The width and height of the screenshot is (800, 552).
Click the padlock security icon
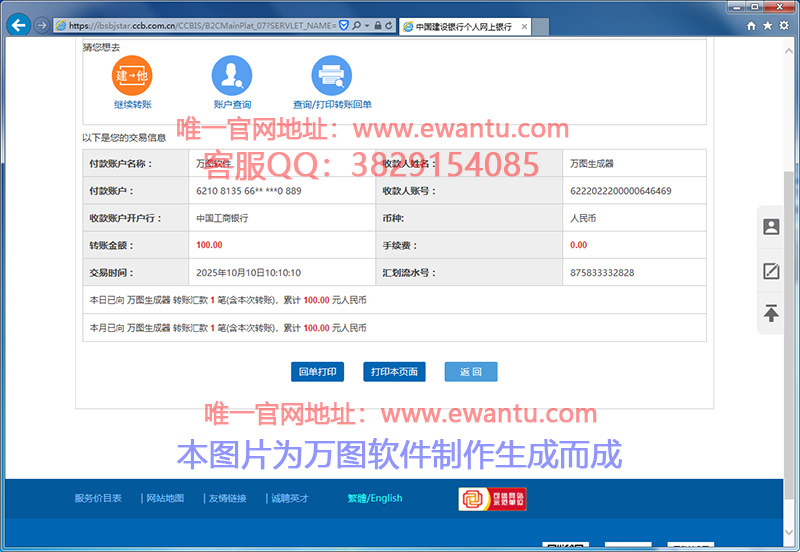(378, 26)
